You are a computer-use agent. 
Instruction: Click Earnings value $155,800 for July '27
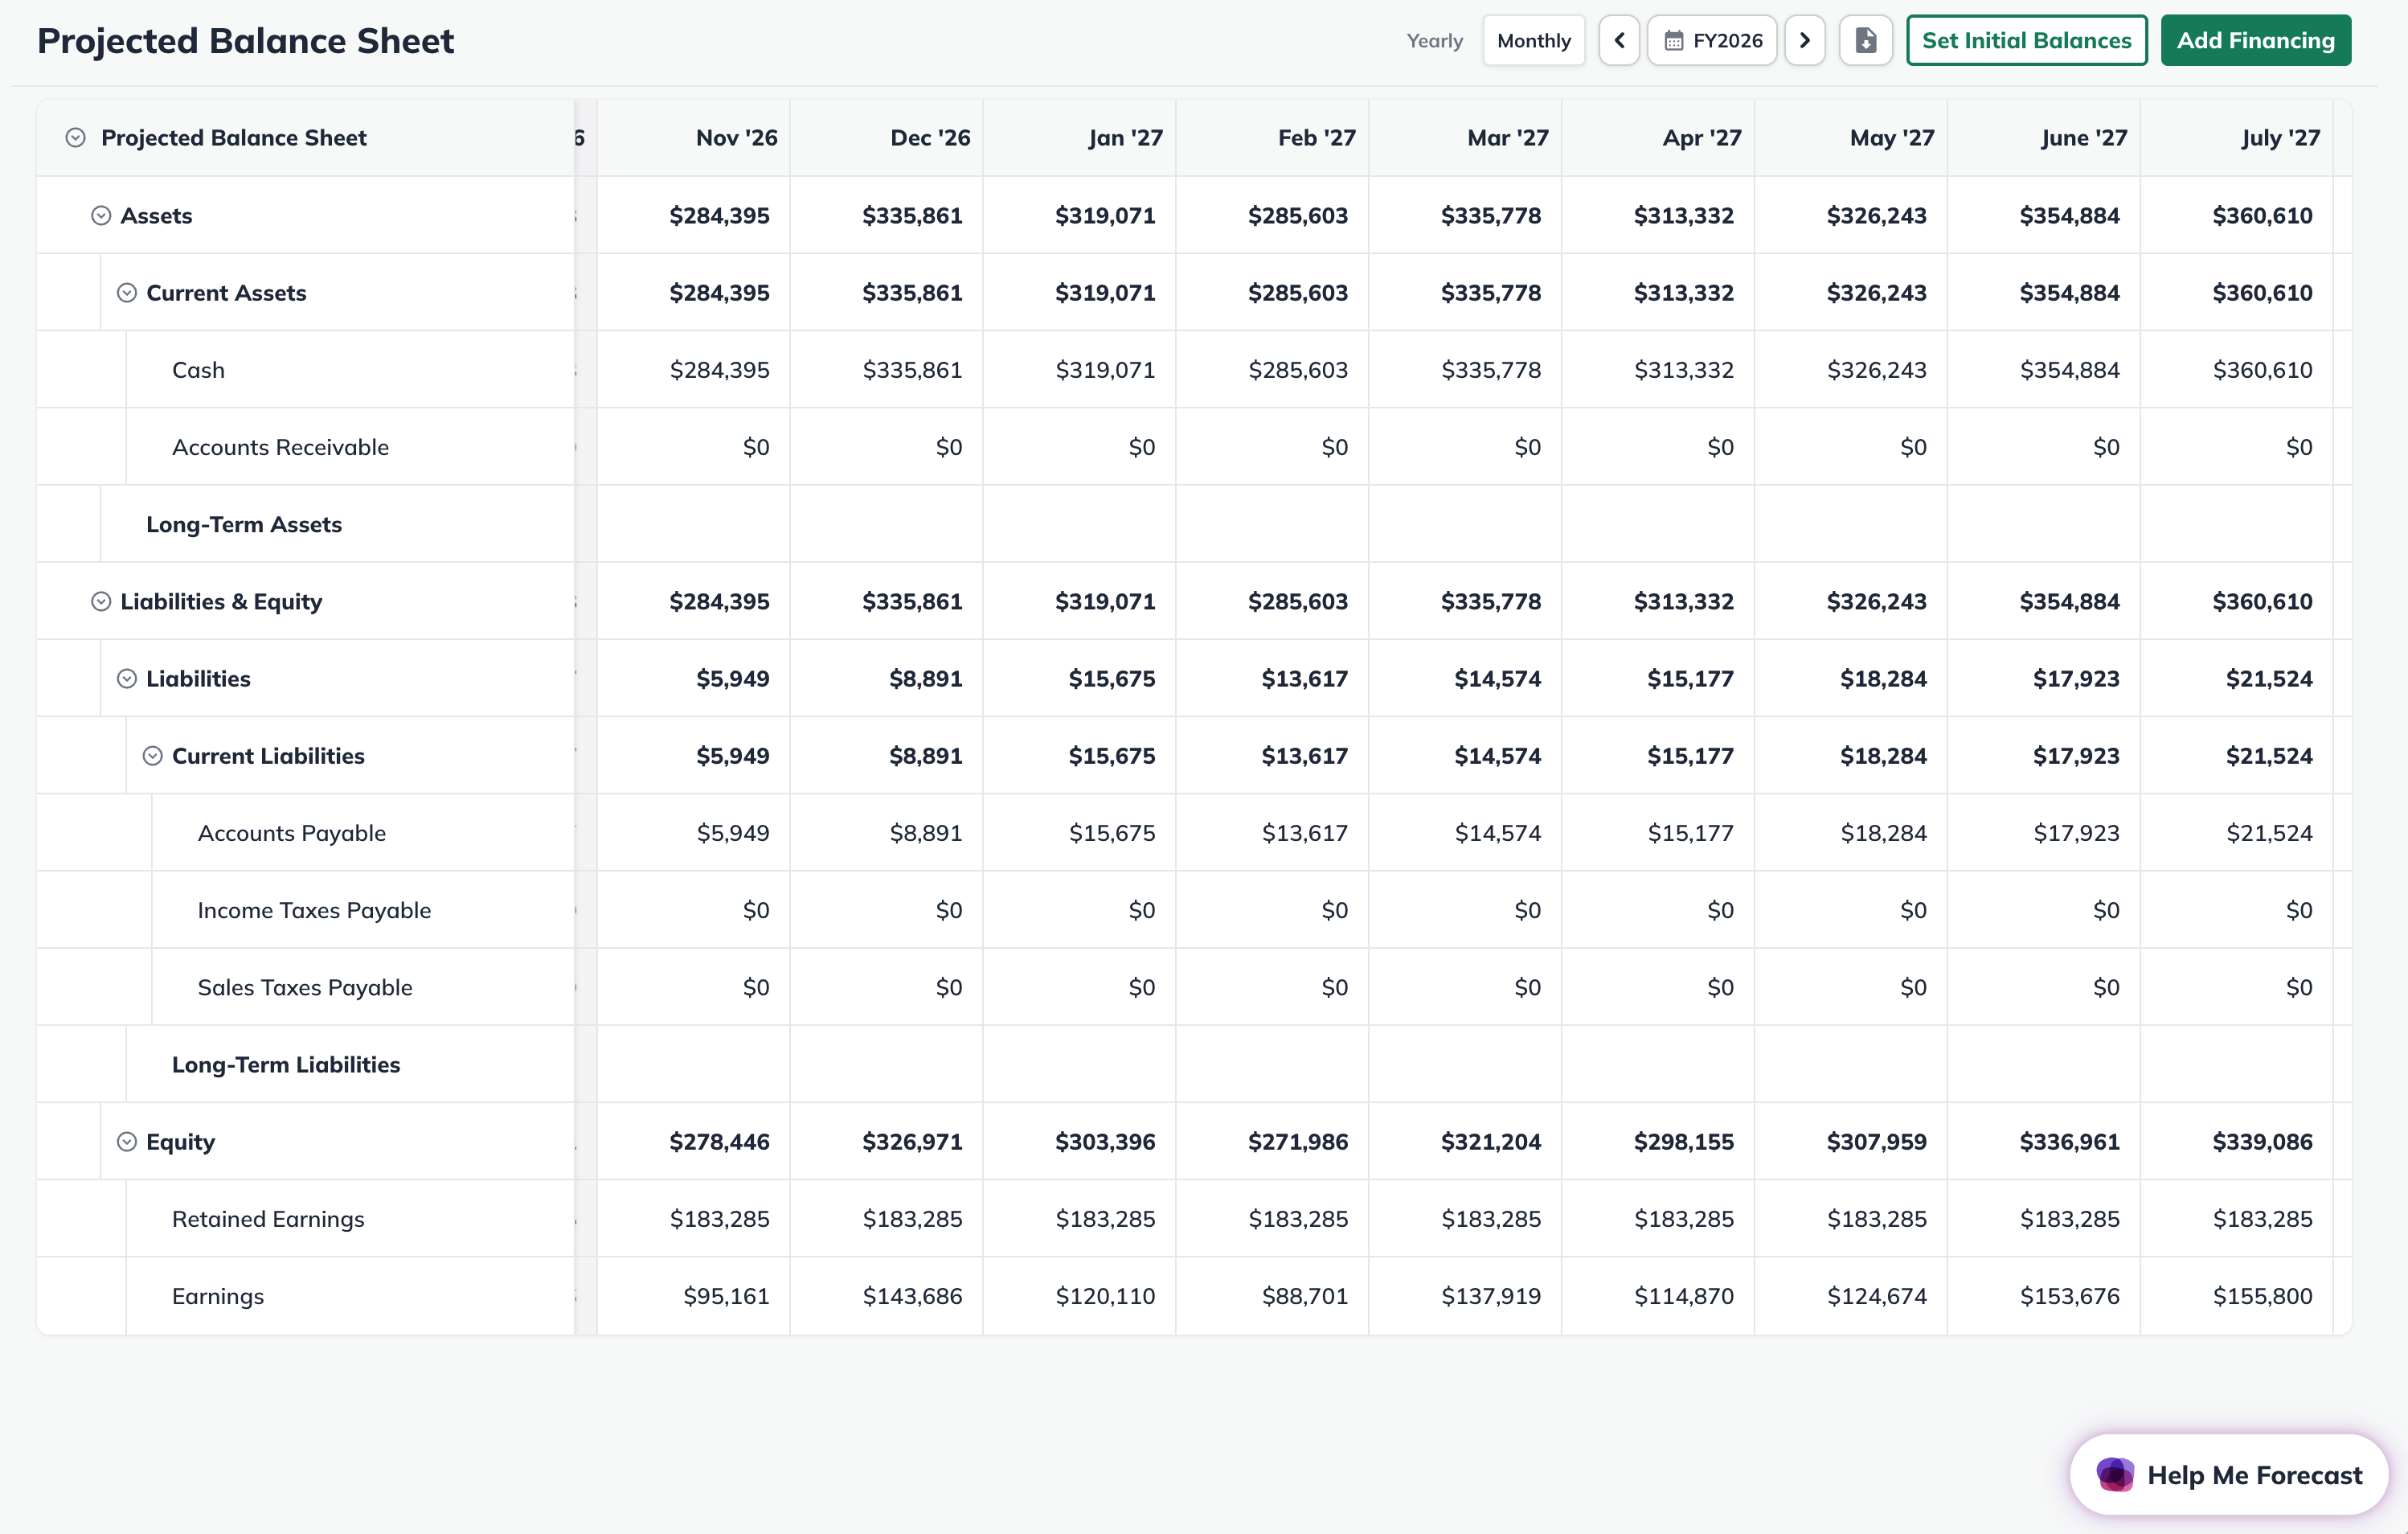point(2262,1296)
